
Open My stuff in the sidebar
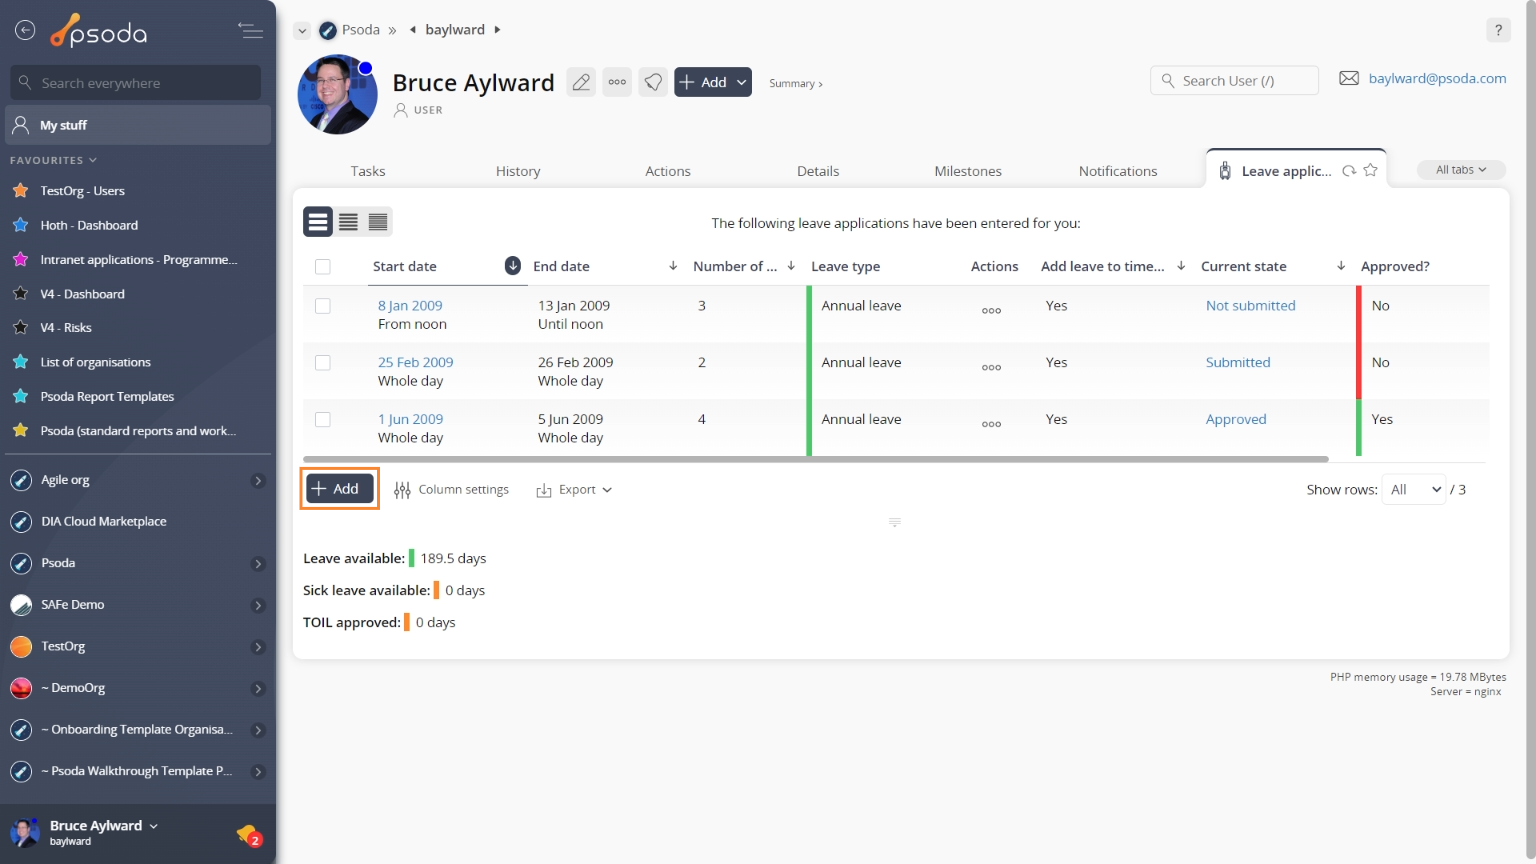138,125
